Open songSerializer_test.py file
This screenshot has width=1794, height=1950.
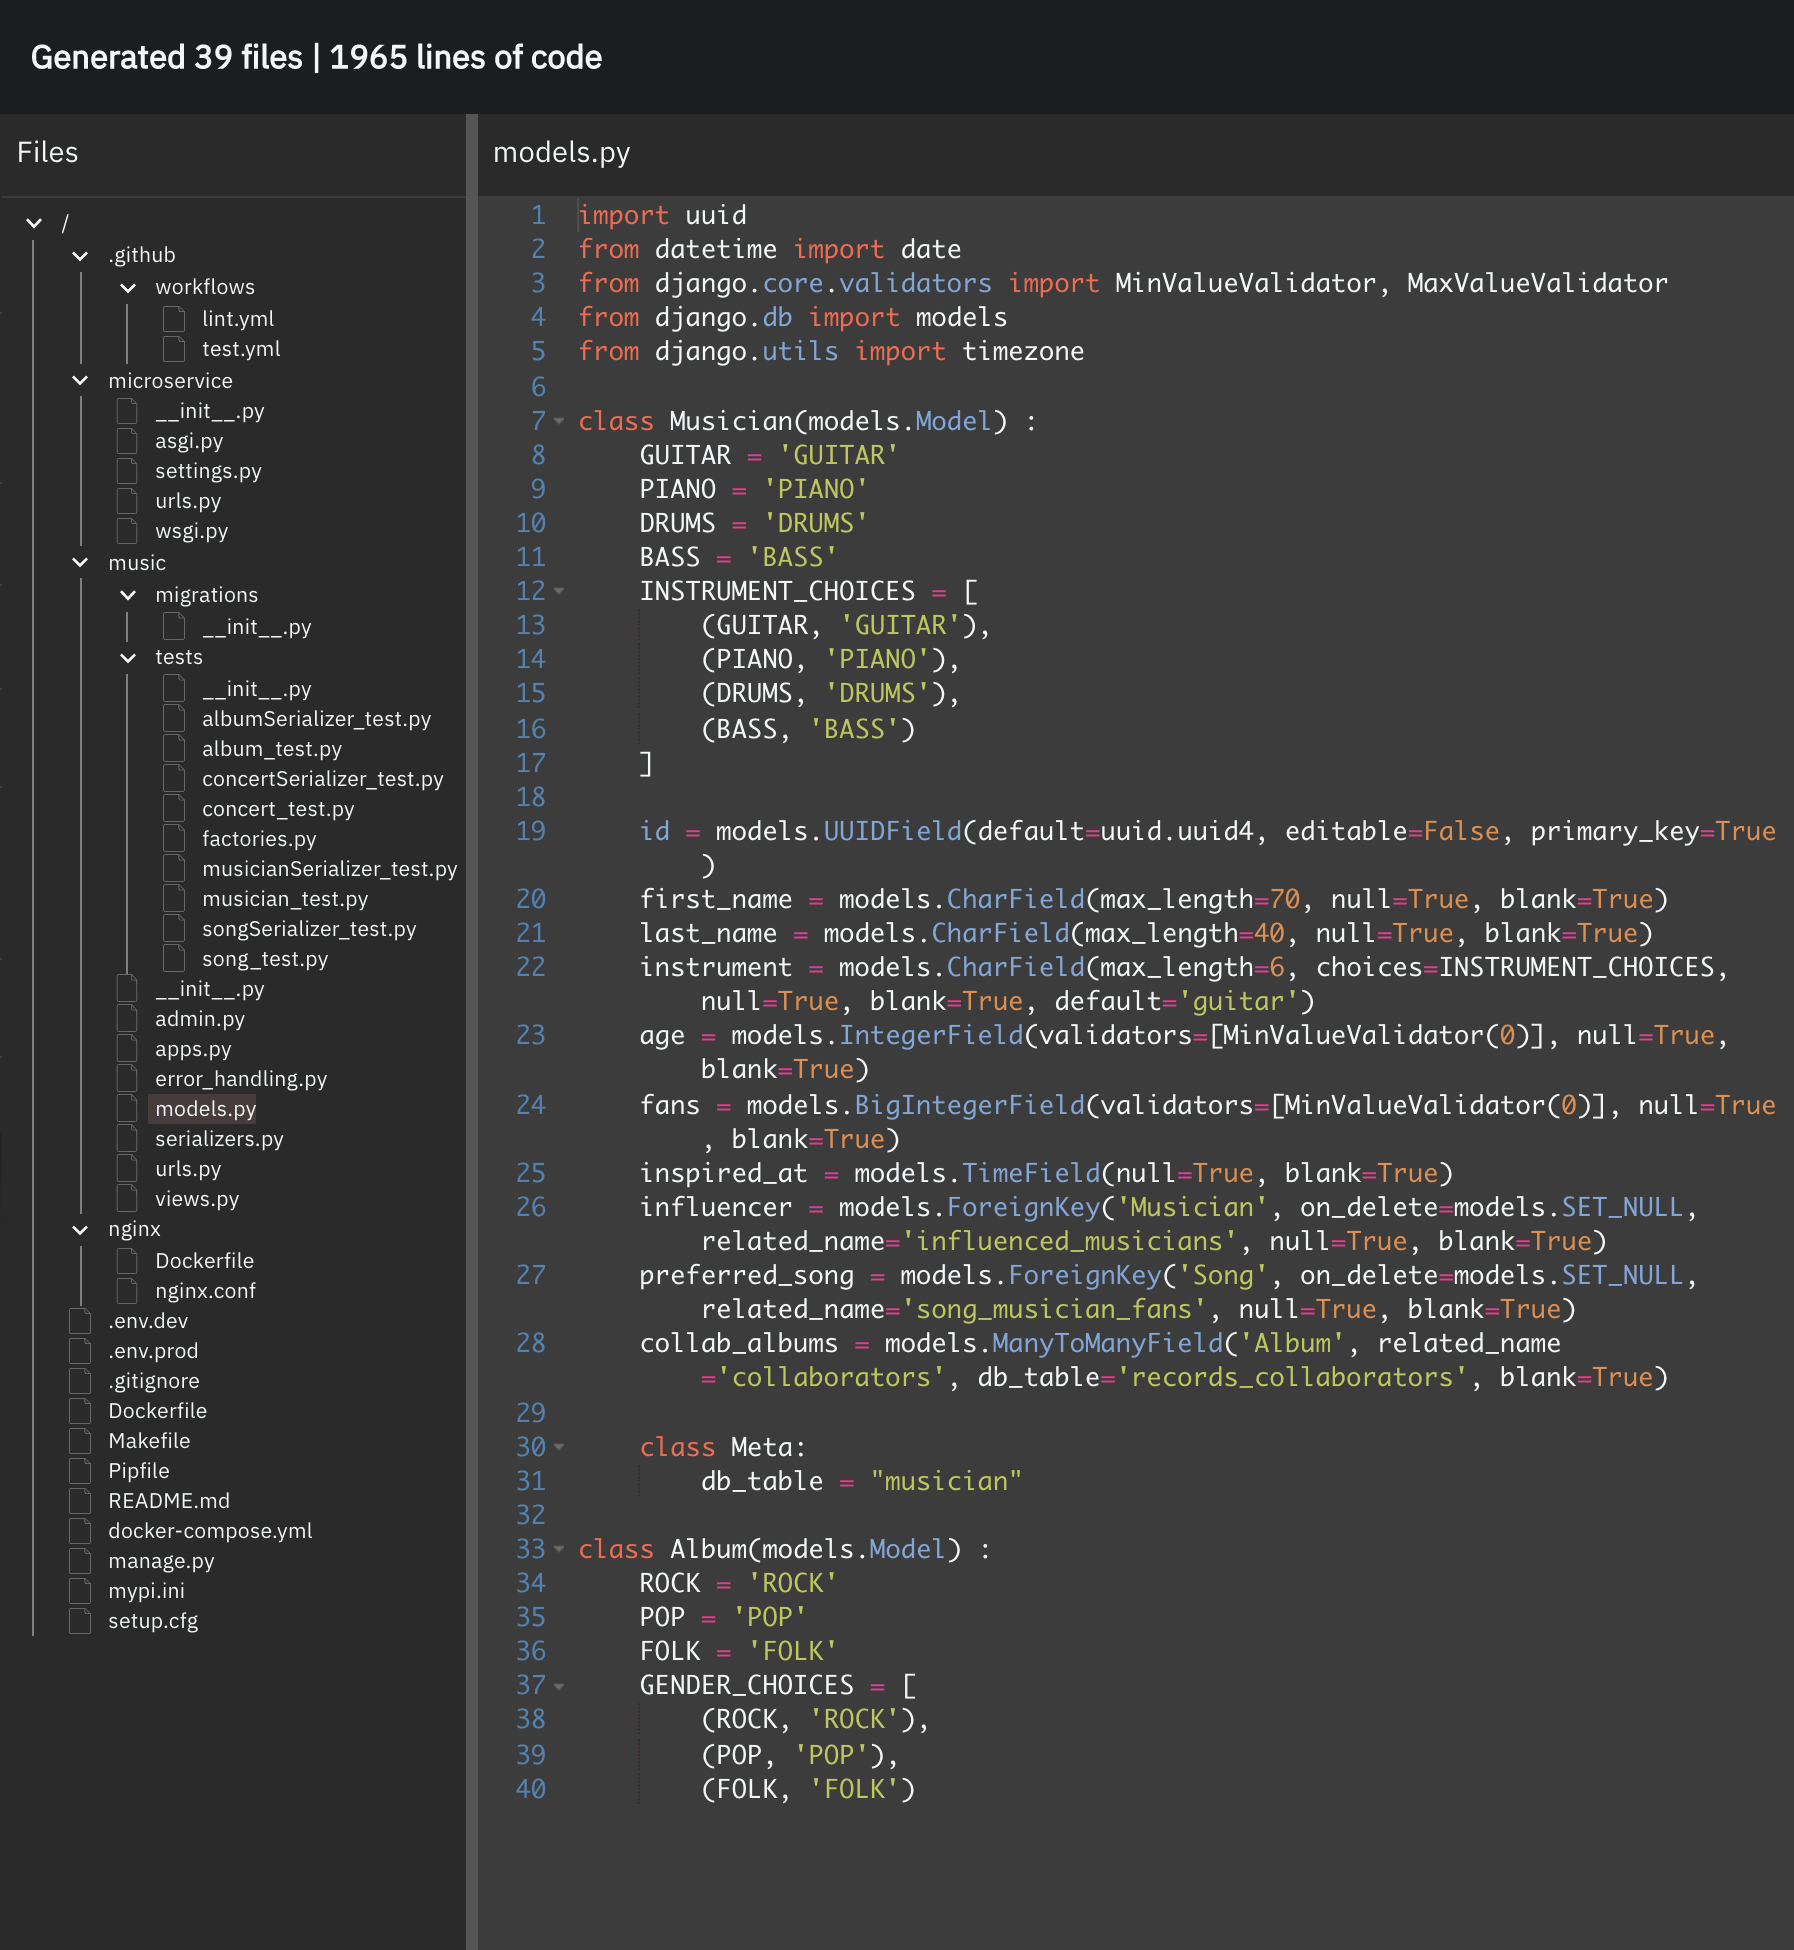point(308,929)
